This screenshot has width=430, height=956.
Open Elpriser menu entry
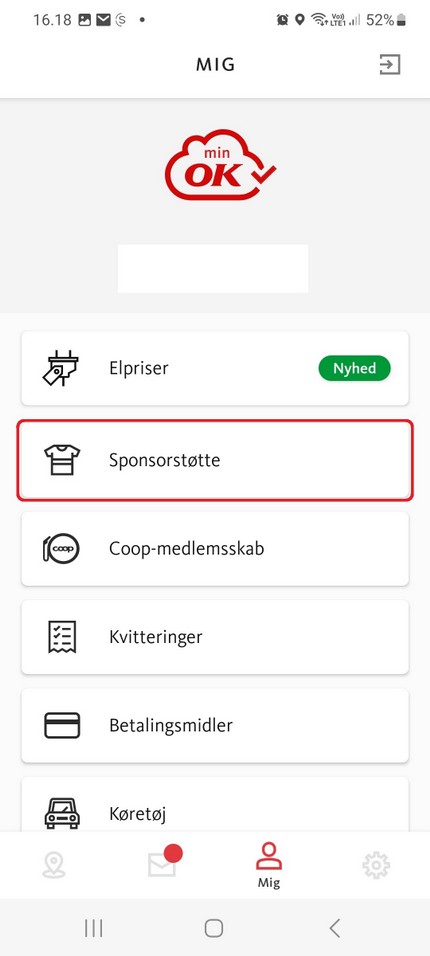[215, 368]
